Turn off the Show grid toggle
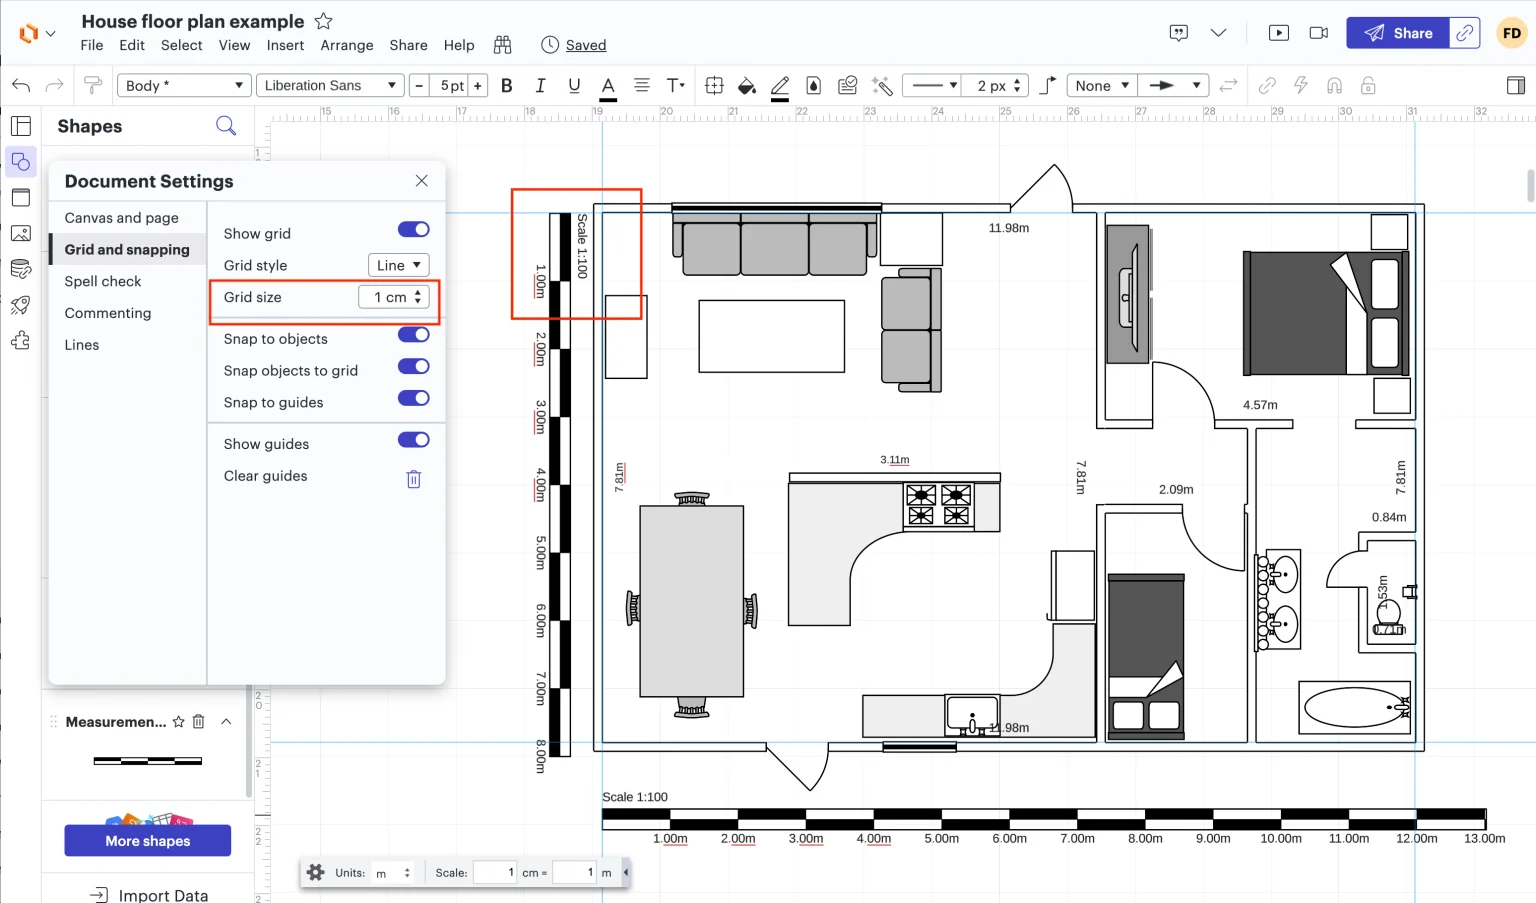Screen dimensions: 1536x903 414,230
